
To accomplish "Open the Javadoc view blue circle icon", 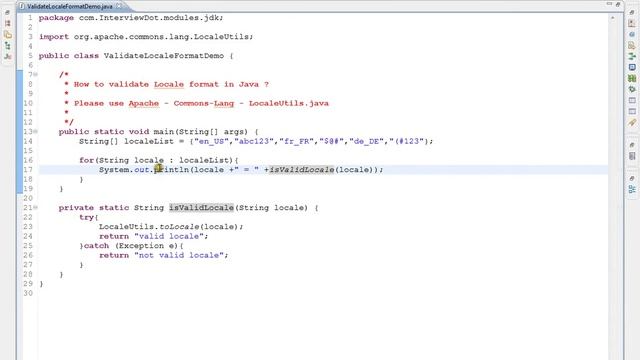I will click(632, 35).
